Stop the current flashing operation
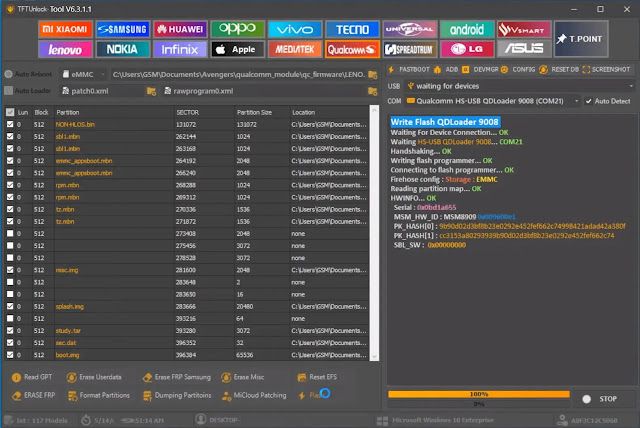The width and height of the screenshot is (640, 428). tap(600, 399)
